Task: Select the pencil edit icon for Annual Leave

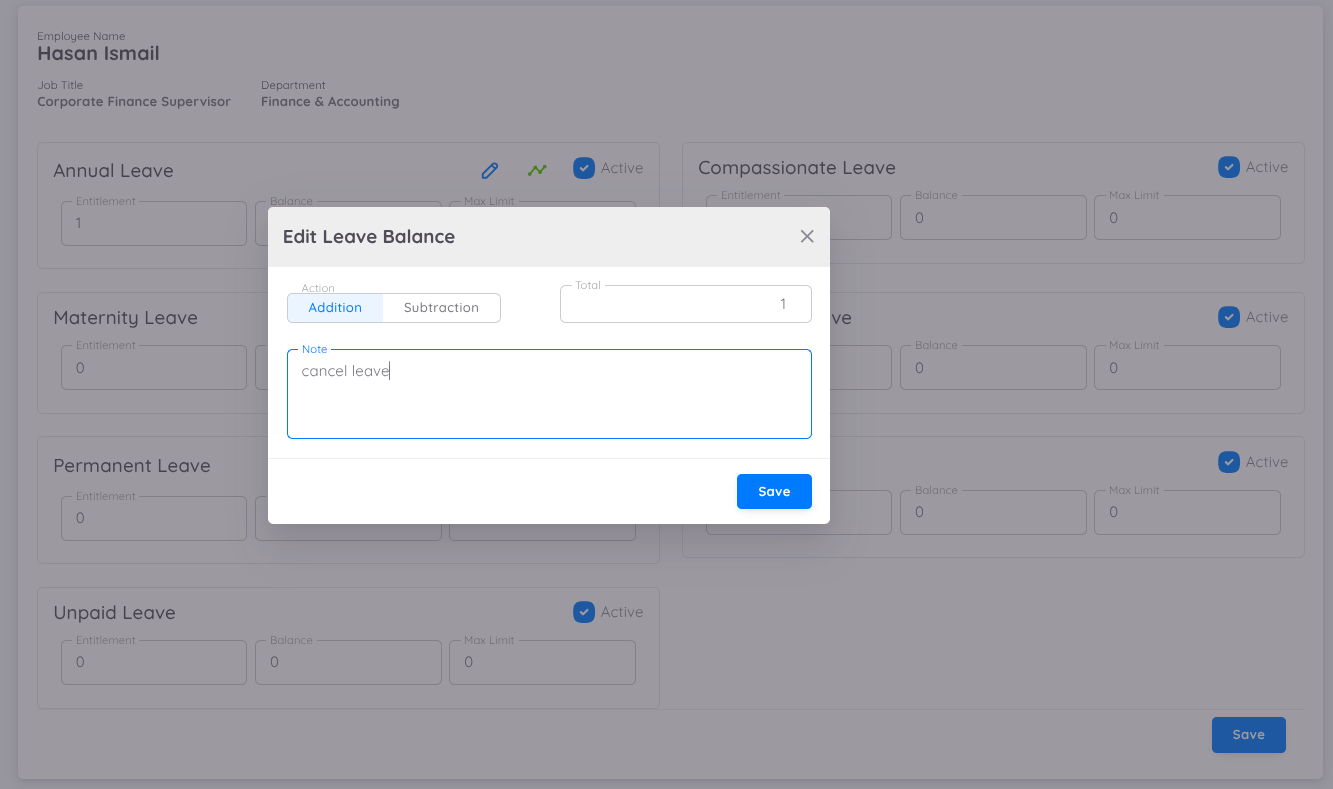Action: coord(489,170)
